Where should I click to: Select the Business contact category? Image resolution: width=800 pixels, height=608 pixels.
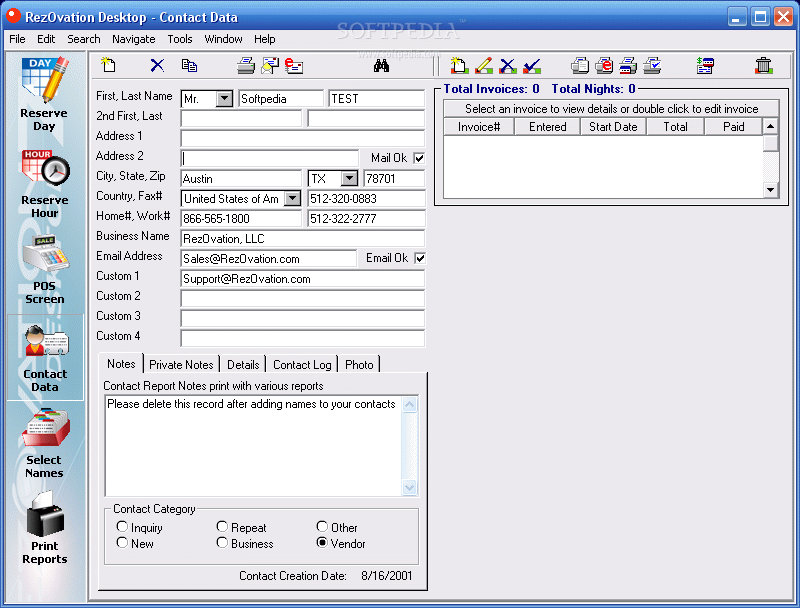pos(222,542)
